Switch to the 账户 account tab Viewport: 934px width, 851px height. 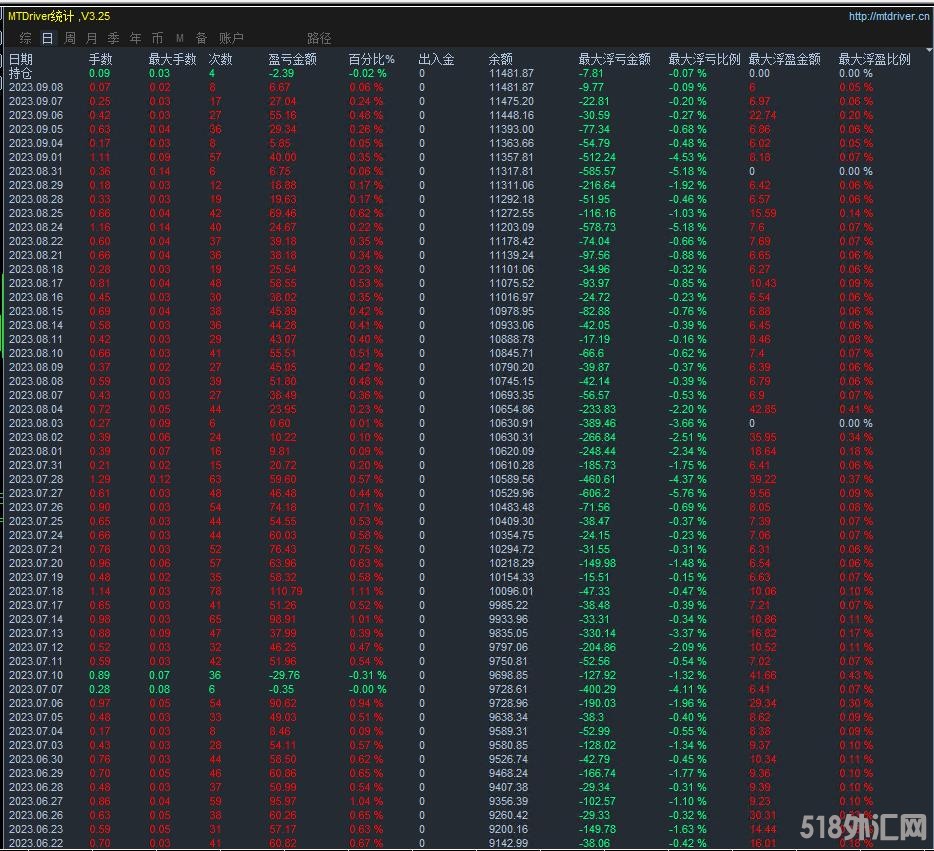231,38
